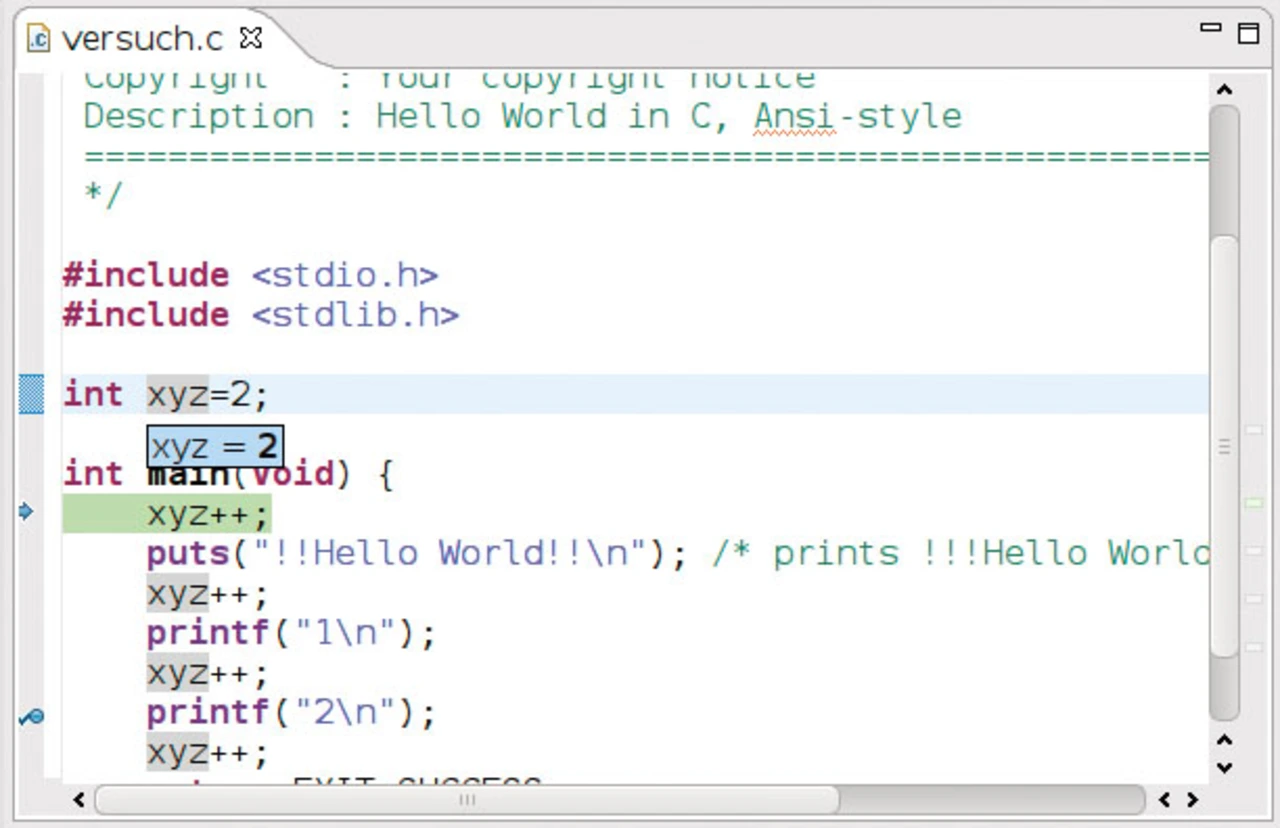Close the versuch.c editor tab
Image resolution: width=1280 pixels, height=828 pixels.
point(251,39)
